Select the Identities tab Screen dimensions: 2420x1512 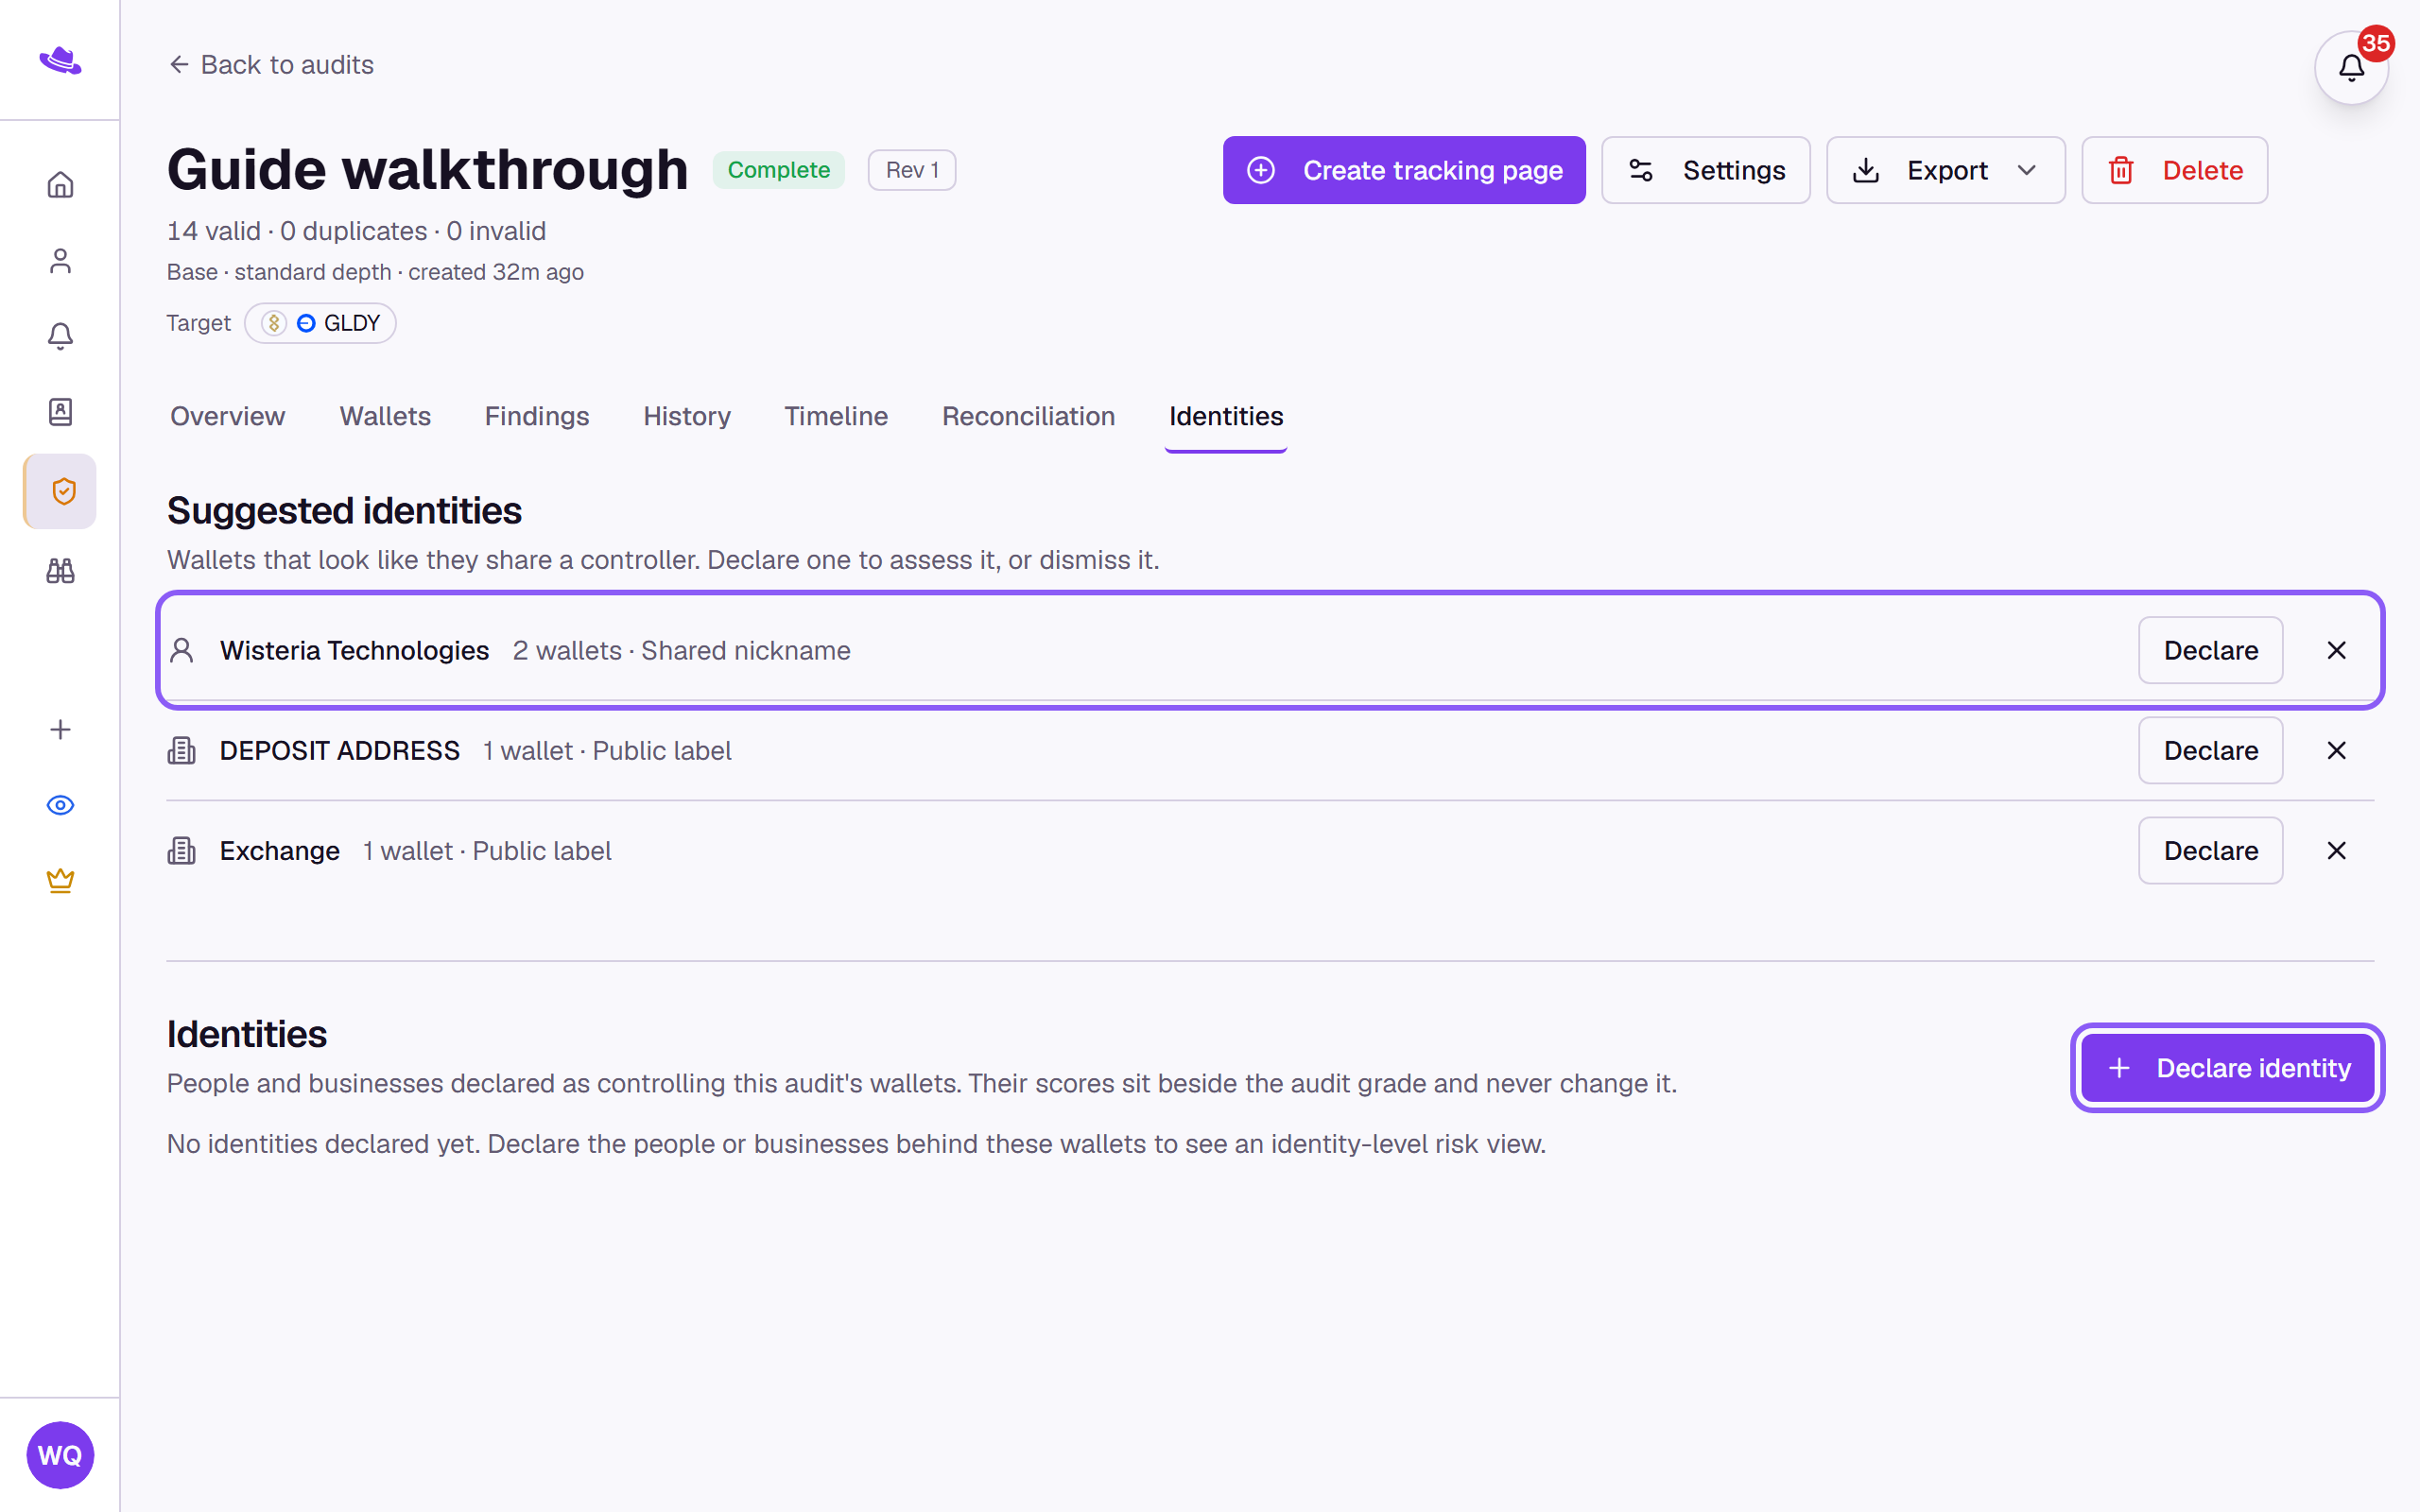tap(1226, 416)
